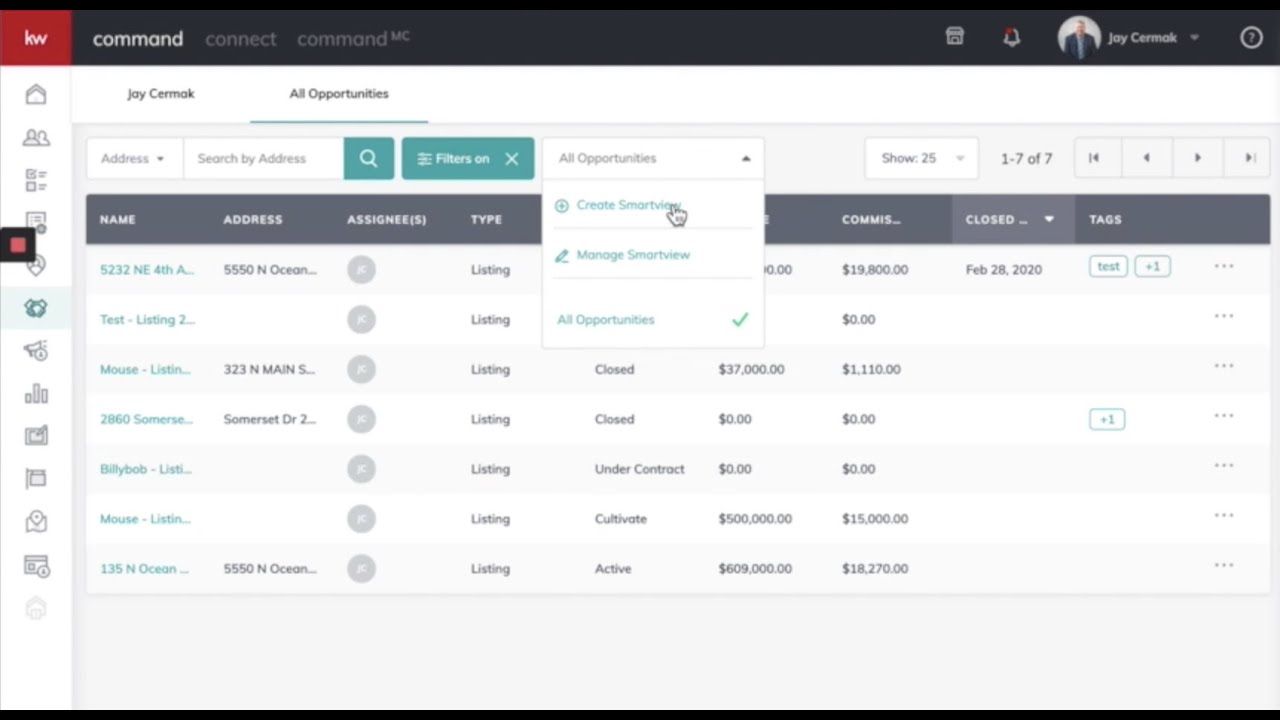Image resolution: width=1280 pixels, height=720 pixels.
Task: Clear filters with the X icon
Action: 512,158
